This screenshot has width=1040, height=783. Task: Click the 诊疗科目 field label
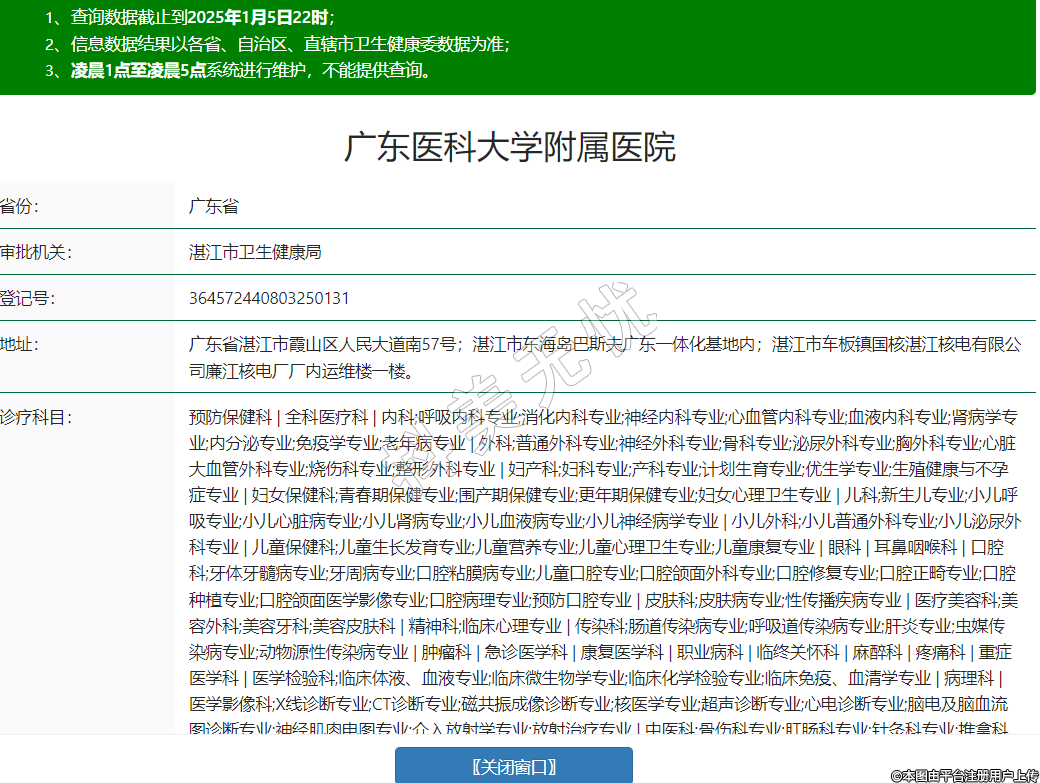click(x=35, y=416)
